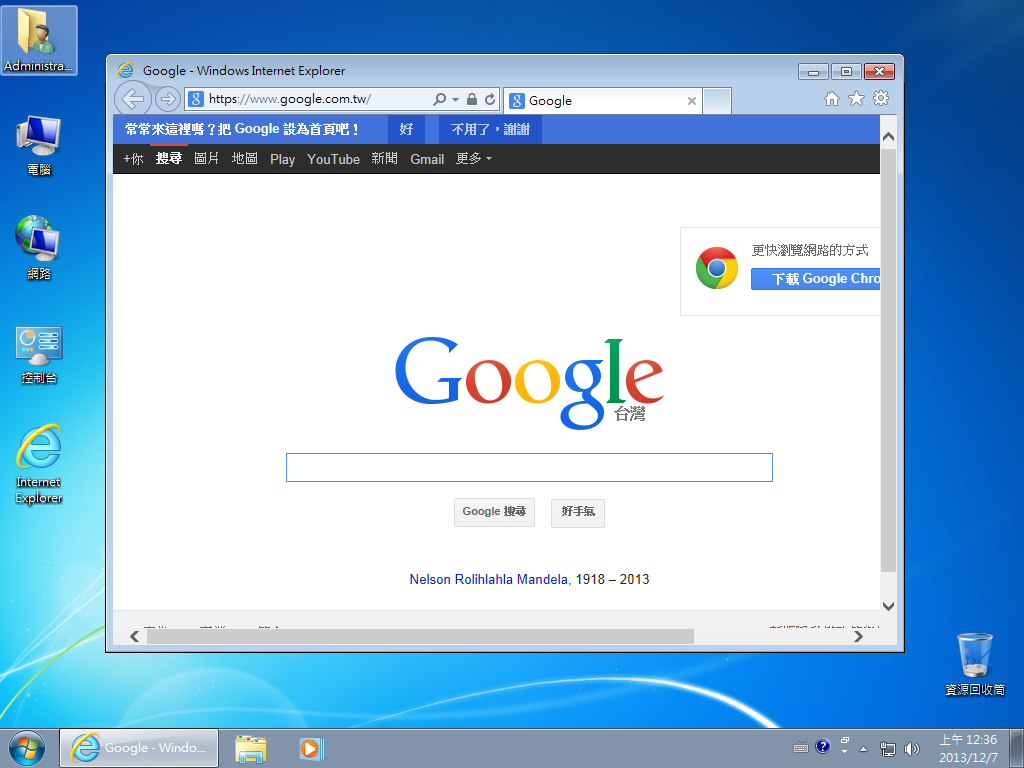Click the vertical scrollbar thumb

click(x=888, y=360)
